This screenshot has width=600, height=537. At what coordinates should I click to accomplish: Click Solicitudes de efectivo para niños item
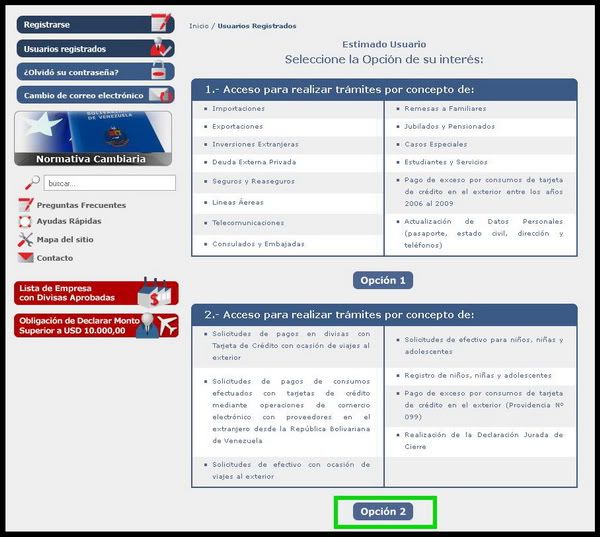[484, 346]
